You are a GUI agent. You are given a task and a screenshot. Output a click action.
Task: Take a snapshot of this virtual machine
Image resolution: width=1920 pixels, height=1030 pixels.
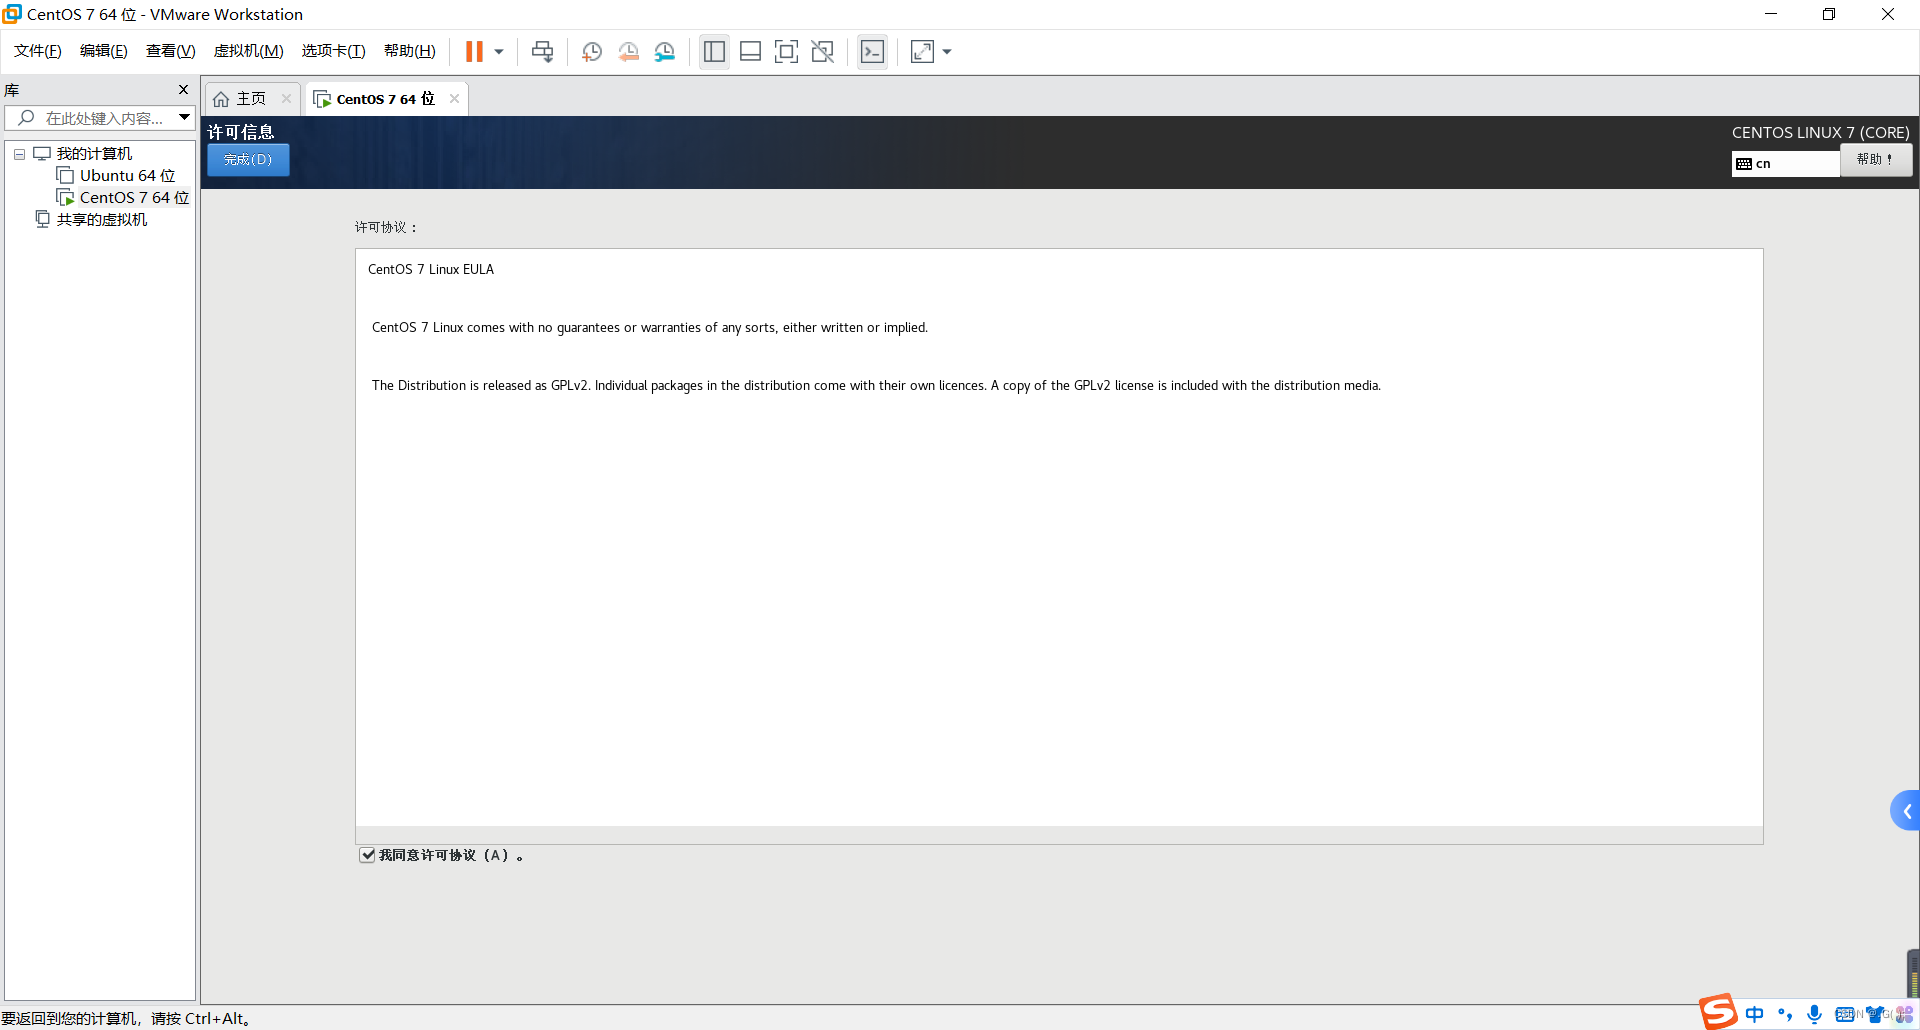pos(592,52)
